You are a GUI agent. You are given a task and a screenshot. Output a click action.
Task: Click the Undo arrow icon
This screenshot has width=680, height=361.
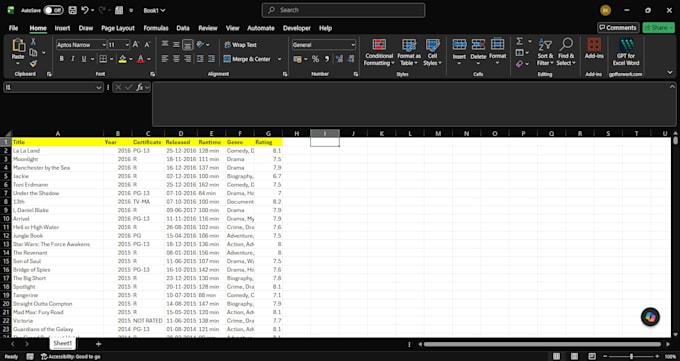pyautogui.click(x=85, y=10)
